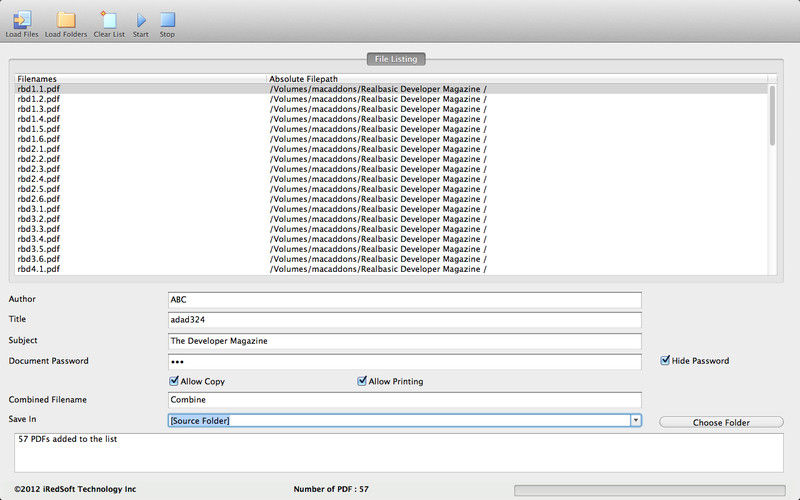Open Load Folders from the toolbar
Screen dimensions: 800x500
[x=66, y=24]
